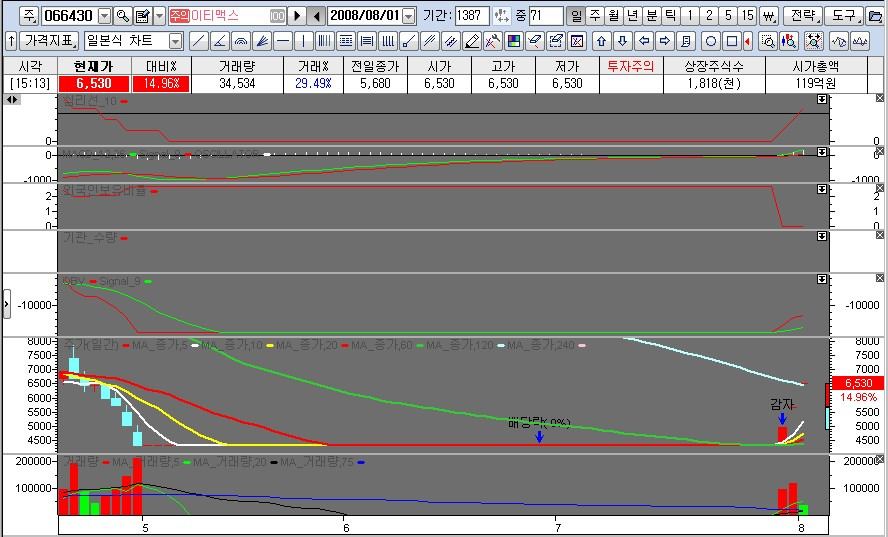Click the 이티맥스 stock name field
The image size is (888, 537).
227,16
